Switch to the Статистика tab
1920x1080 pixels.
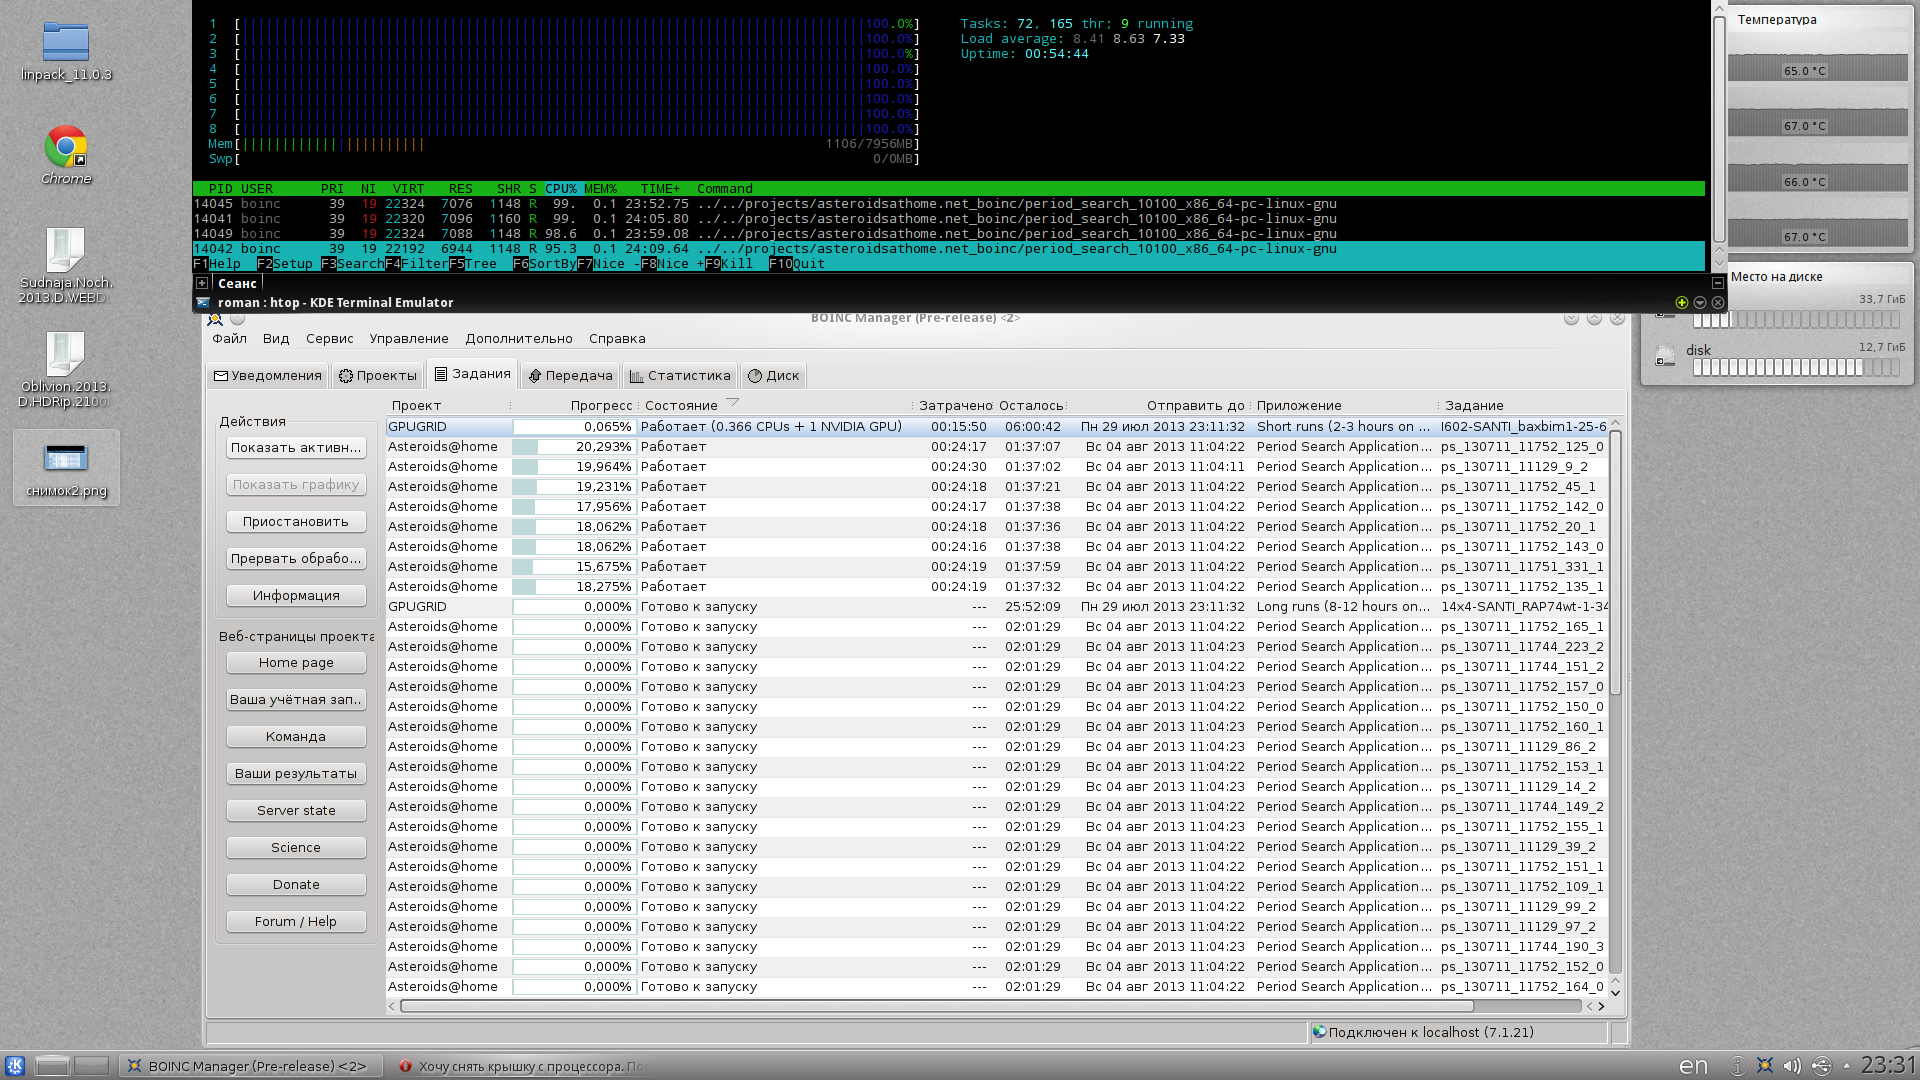click(680, 376)
